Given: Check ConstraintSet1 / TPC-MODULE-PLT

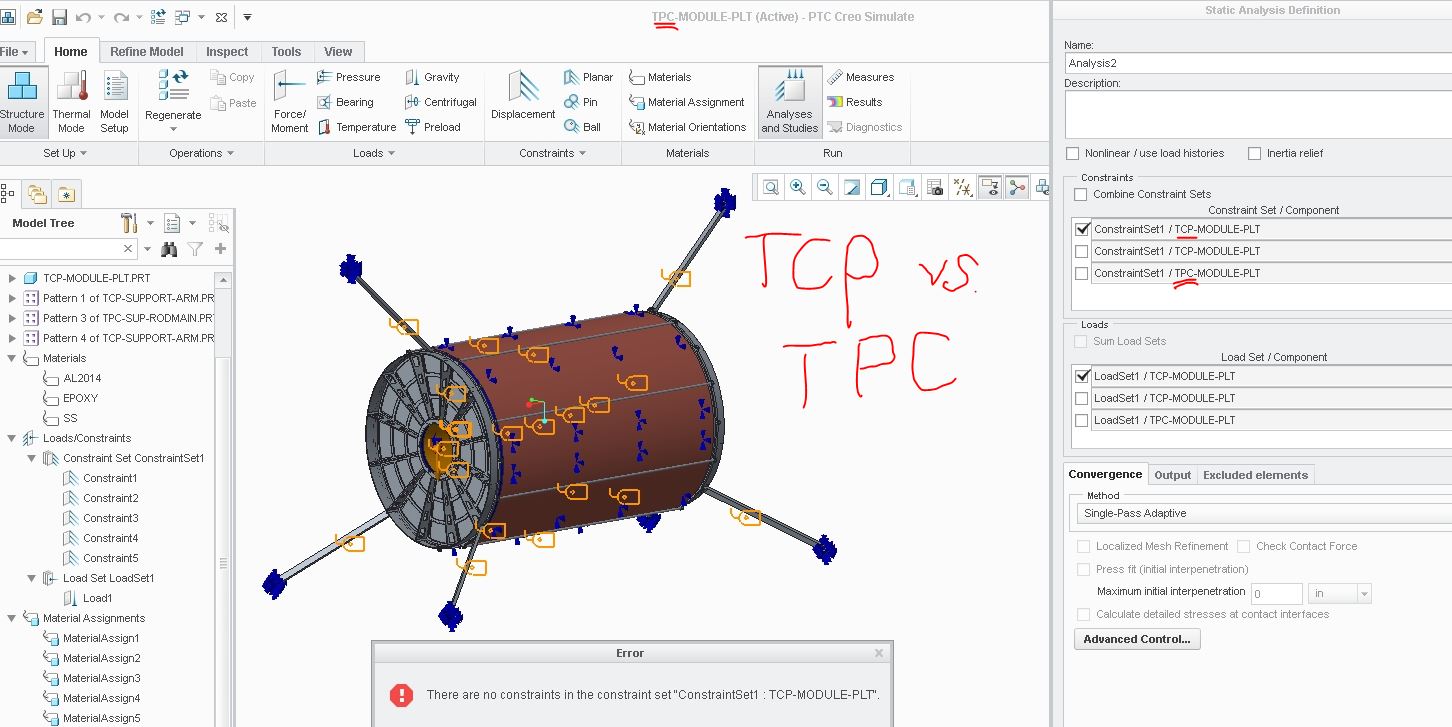Looking at the screenshot, I should tap(1081, 272).
